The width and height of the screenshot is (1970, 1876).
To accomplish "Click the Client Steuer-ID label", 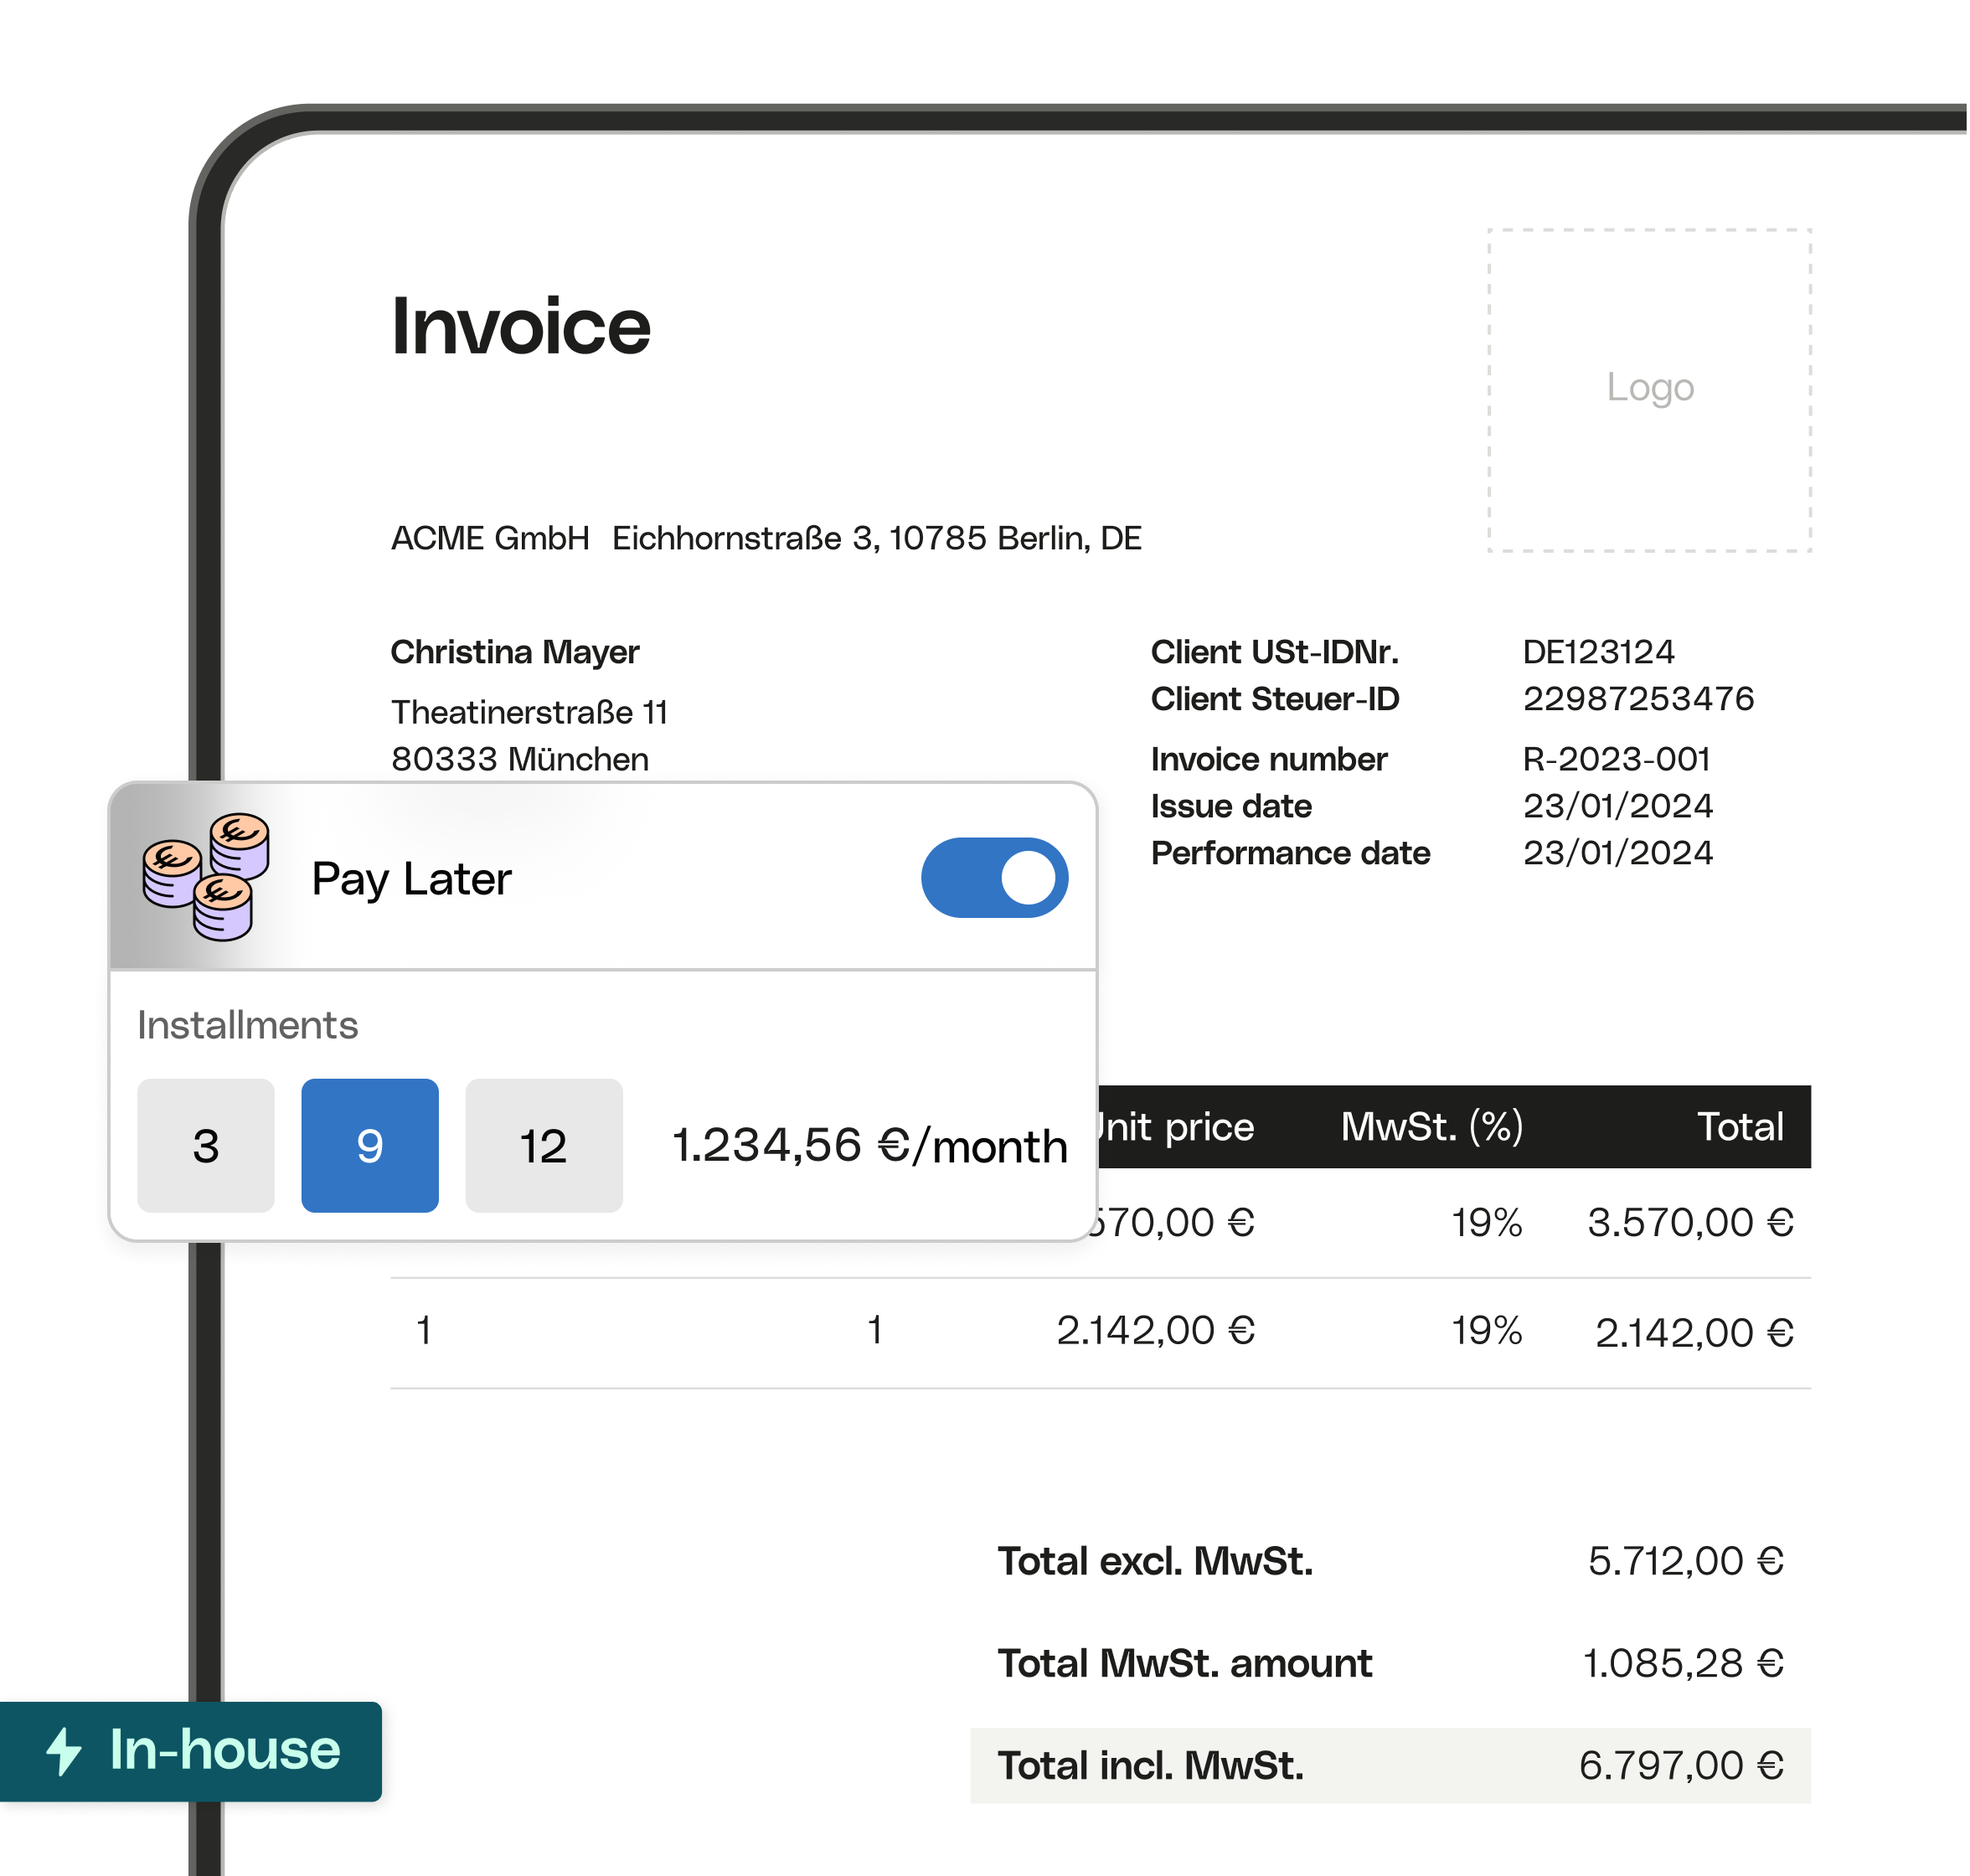I will tap(1275, 699).
